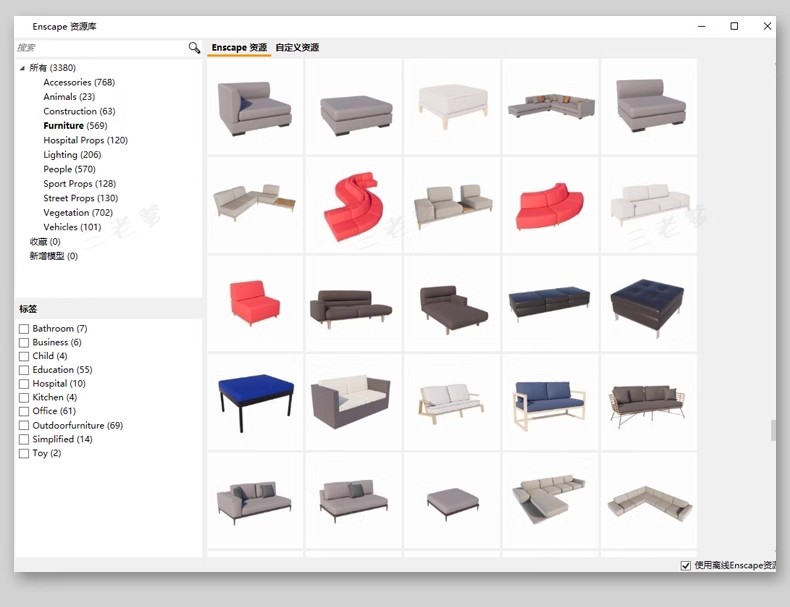Open the Construction (63) category
Image resolution: width=790 pixels, height=607 pixels.
coord(79,111)
